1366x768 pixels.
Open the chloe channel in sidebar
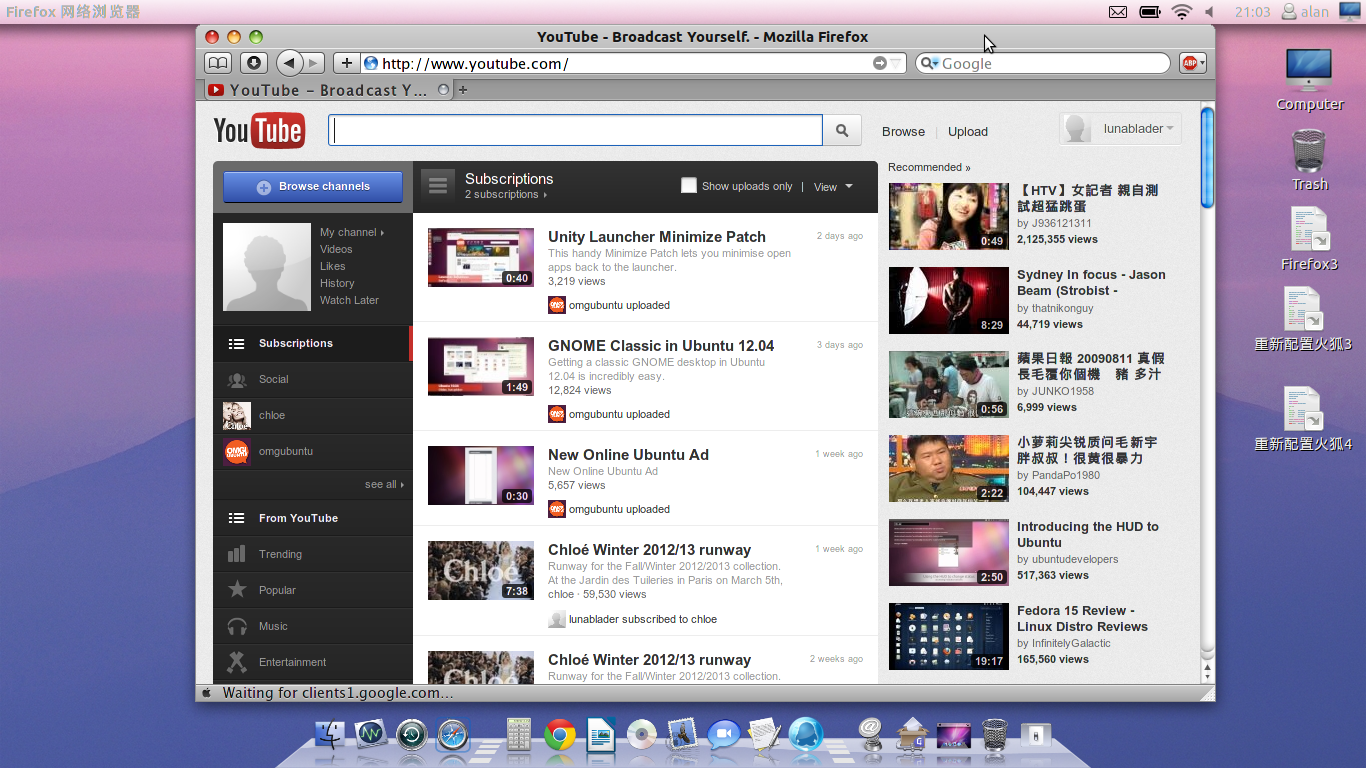tap(312, 415)
